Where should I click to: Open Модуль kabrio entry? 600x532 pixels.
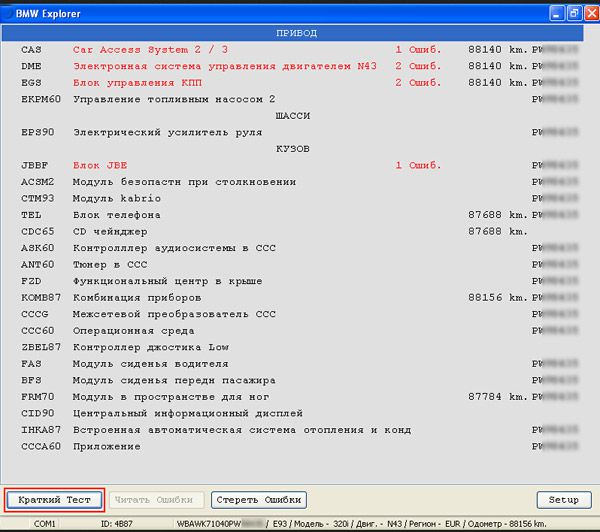[117, 198]
